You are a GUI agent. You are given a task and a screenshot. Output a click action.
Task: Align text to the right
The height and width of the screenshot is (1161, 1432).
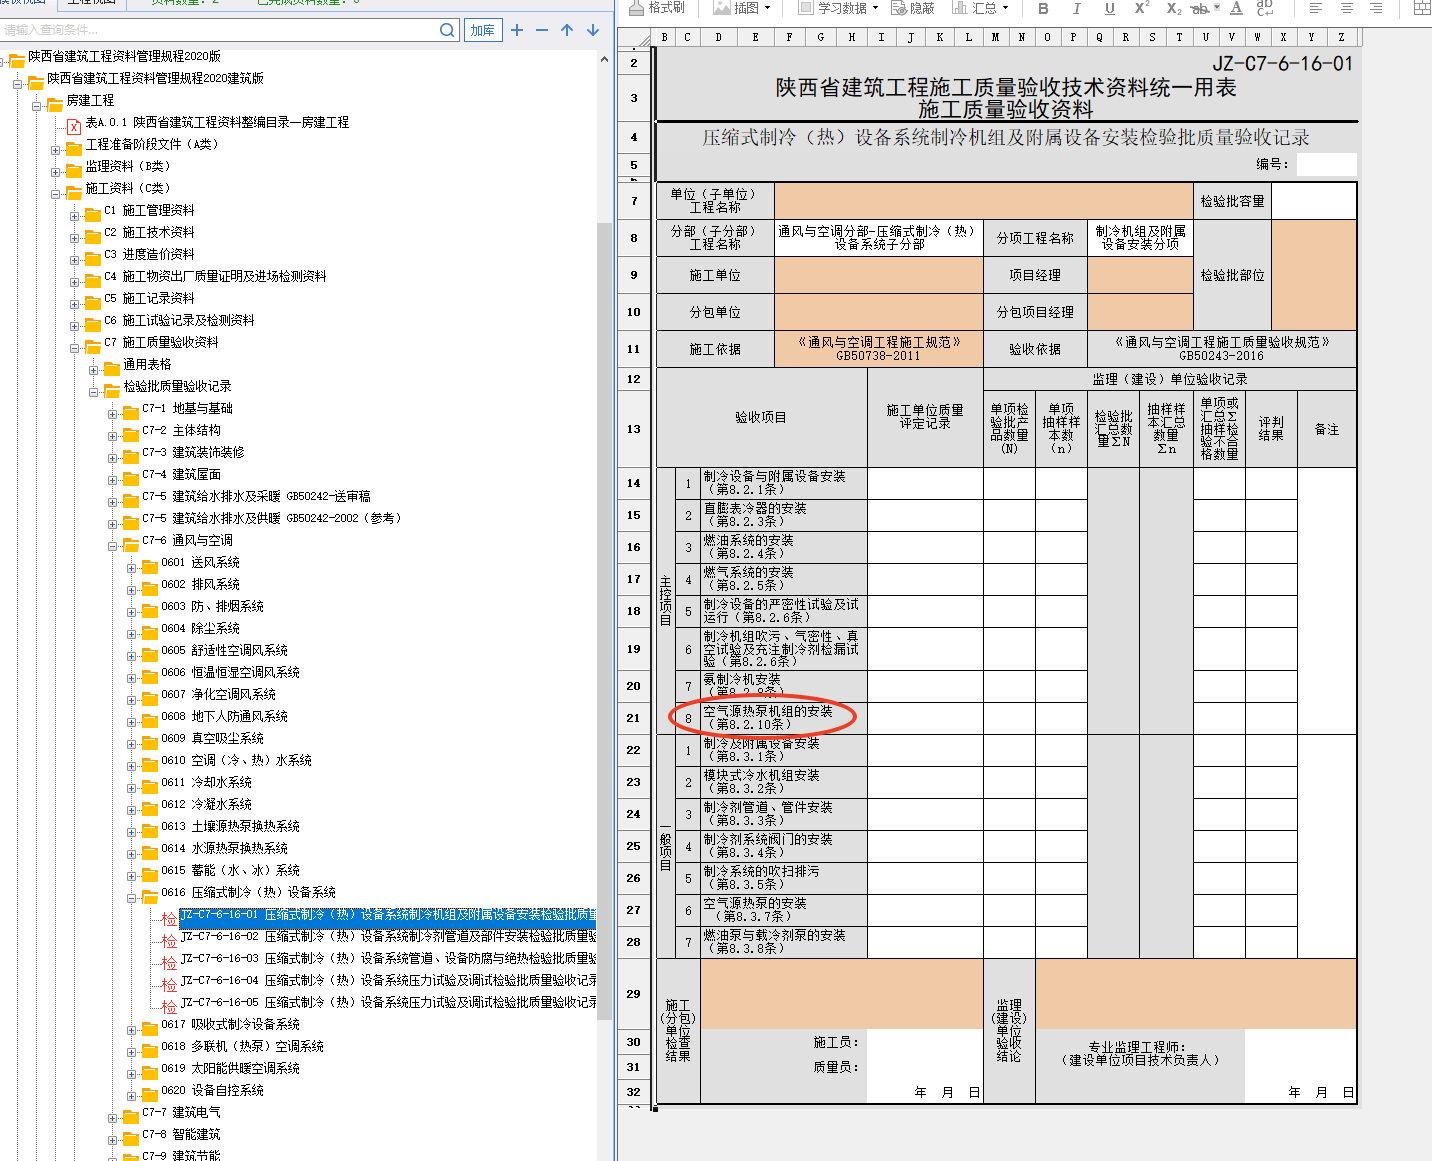coord(1376,8)
